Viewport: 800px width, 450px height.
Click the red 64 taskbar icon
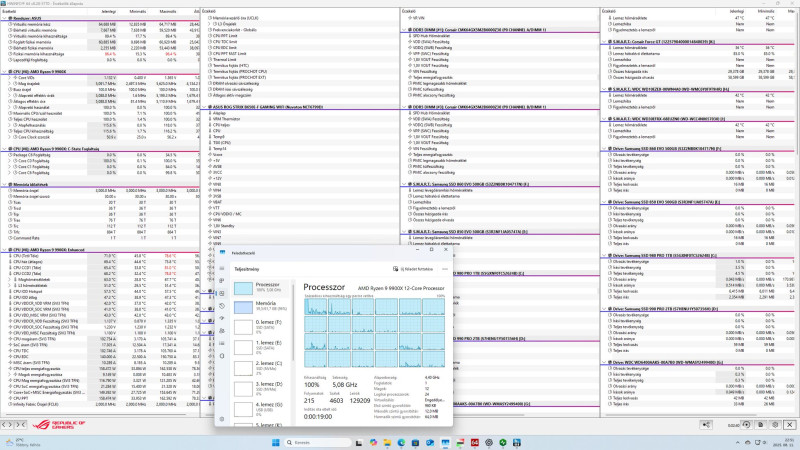pos(474,442)
